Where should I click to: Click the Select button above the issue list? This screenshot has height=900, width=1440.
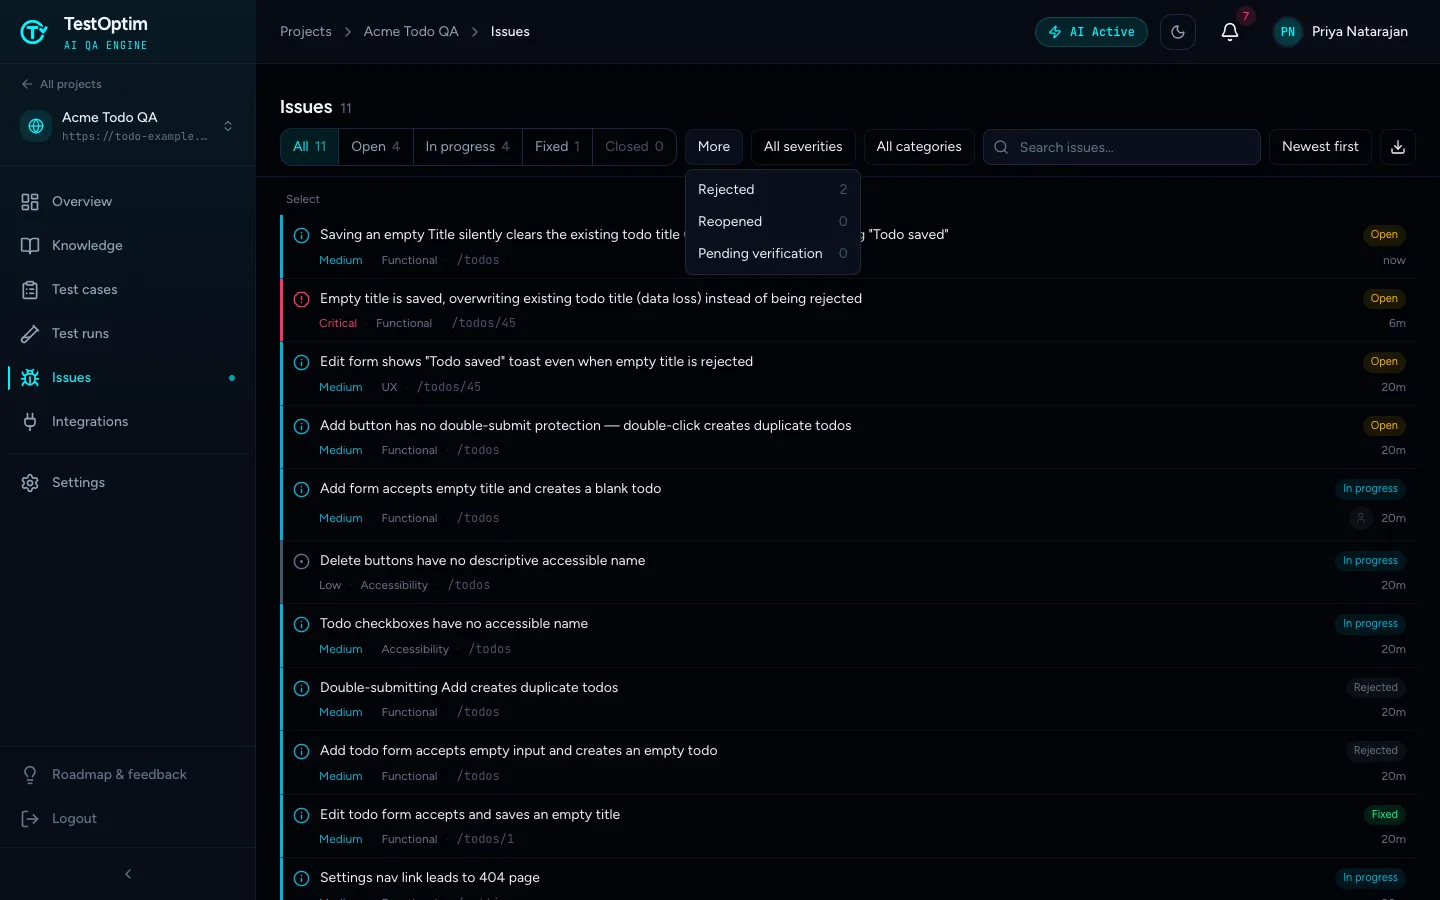(x=303, y=200)
